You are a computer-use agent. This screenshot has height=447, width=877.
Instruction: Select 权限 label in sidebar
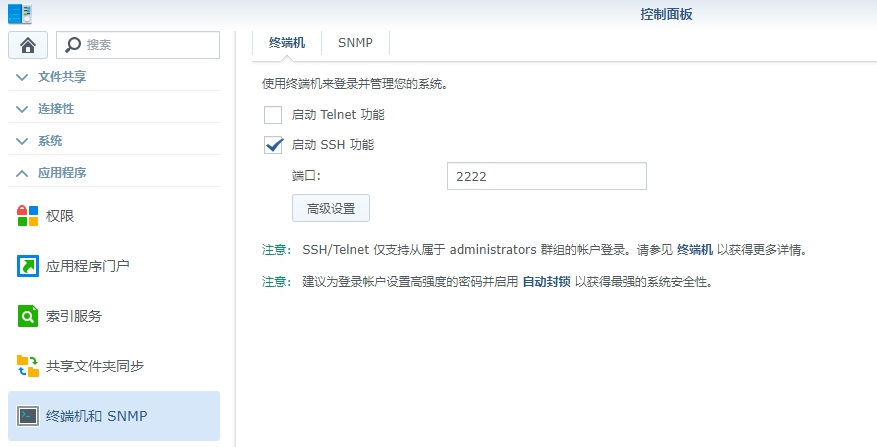pos(60,216)
